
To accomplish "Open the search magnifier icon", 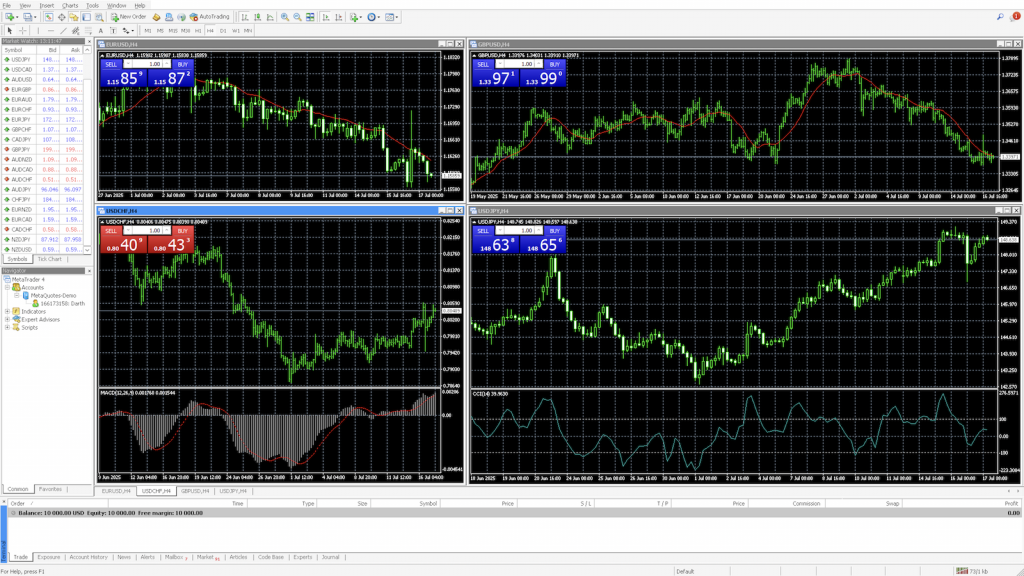I will [1000, 17].
